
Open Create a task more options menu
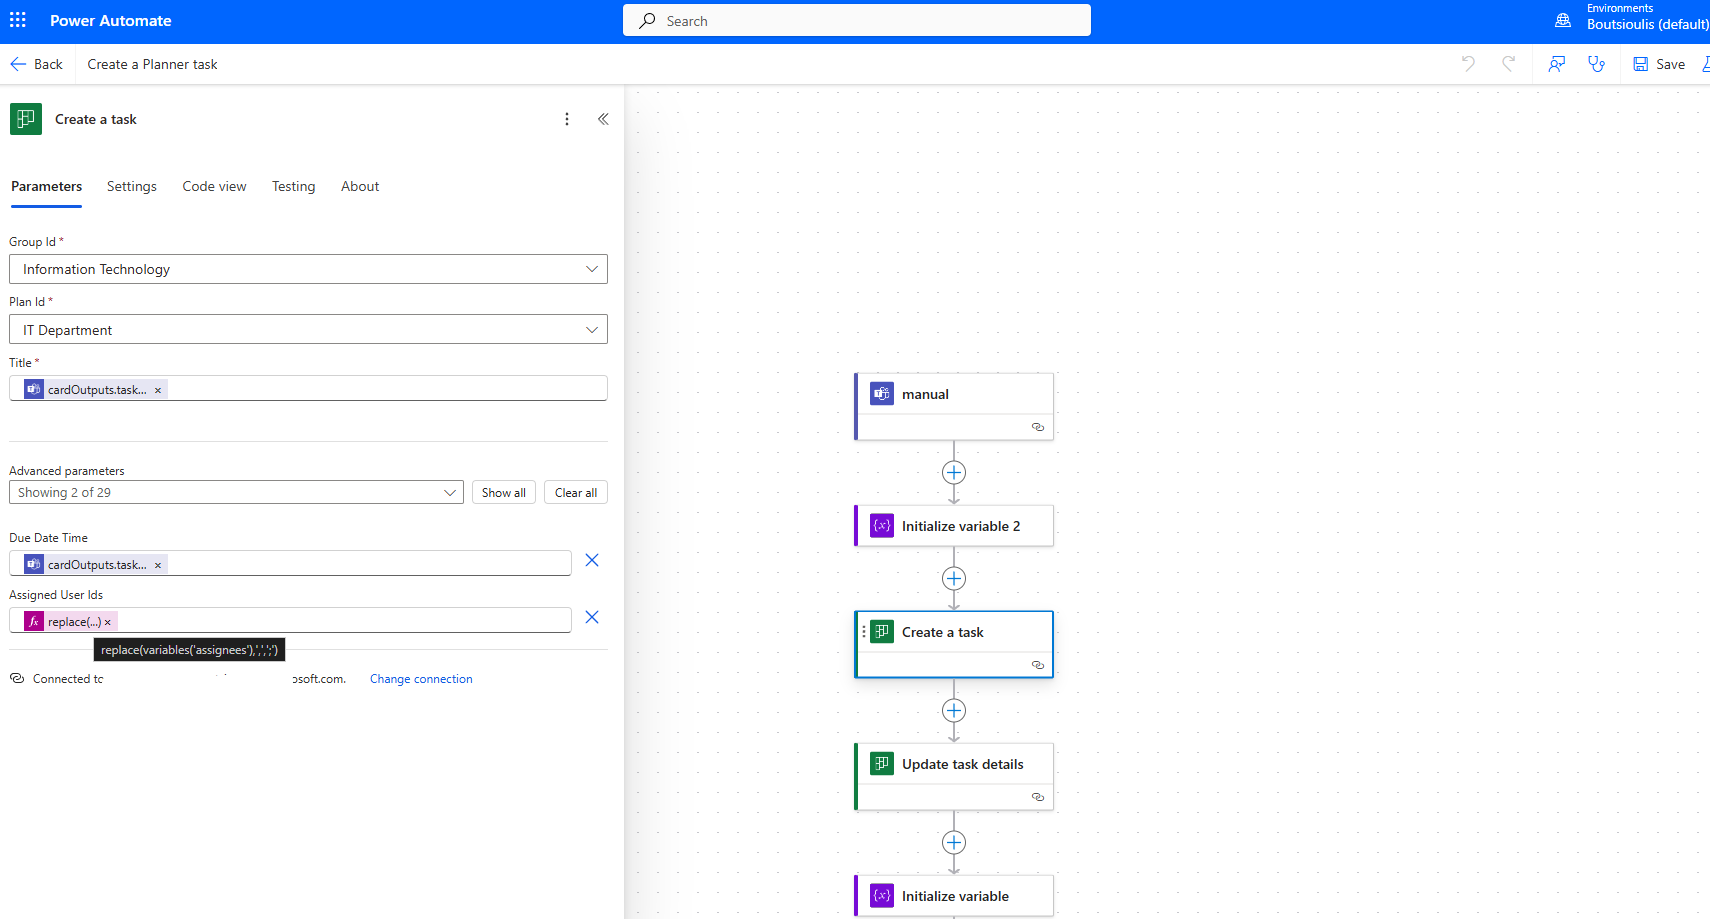[567, 119]
